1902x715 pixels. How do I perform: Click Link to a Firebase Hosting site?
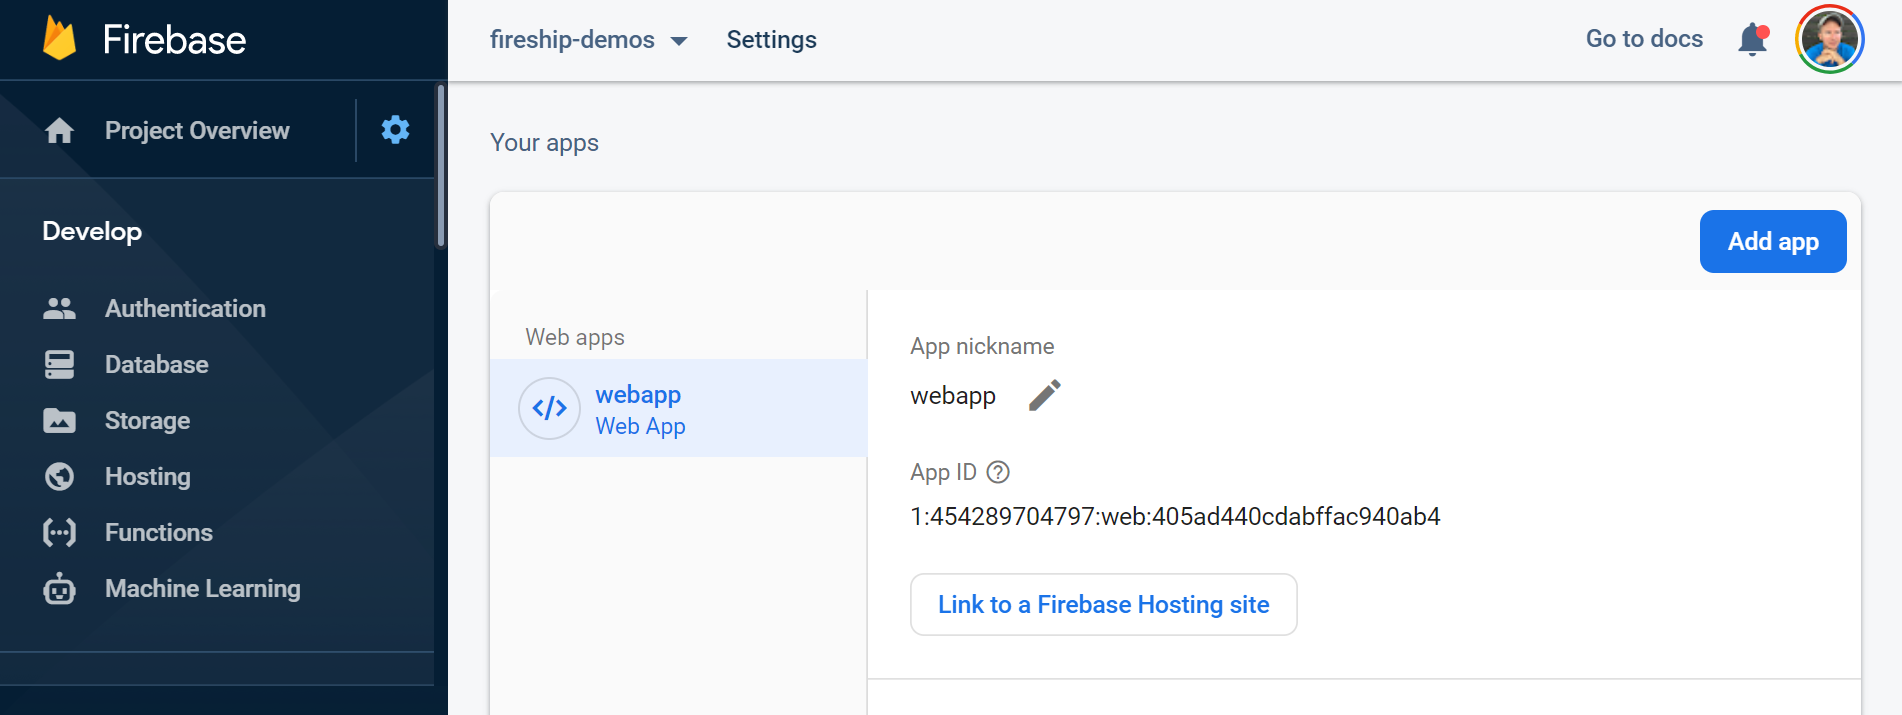(1103, 605)
